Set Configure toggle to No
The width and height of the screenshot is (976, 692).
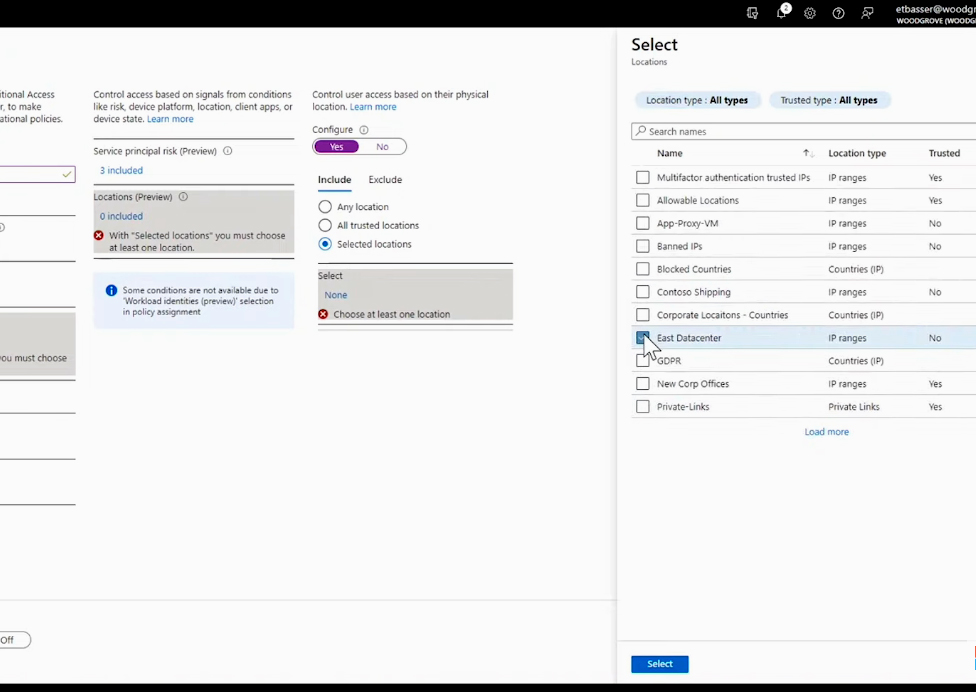coord(382,147)
